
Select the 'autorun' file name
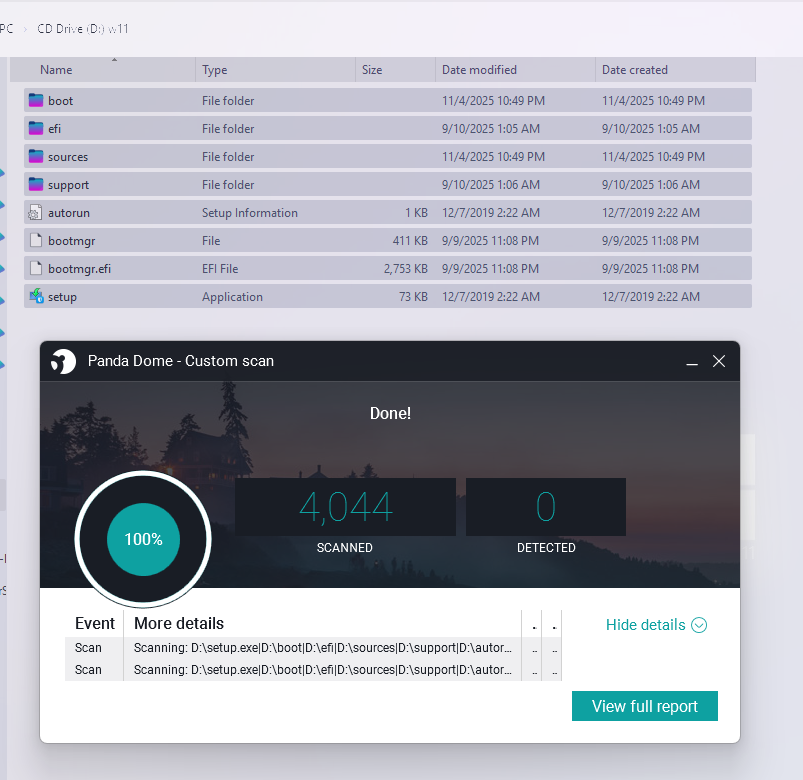click(x=69, y=213)
